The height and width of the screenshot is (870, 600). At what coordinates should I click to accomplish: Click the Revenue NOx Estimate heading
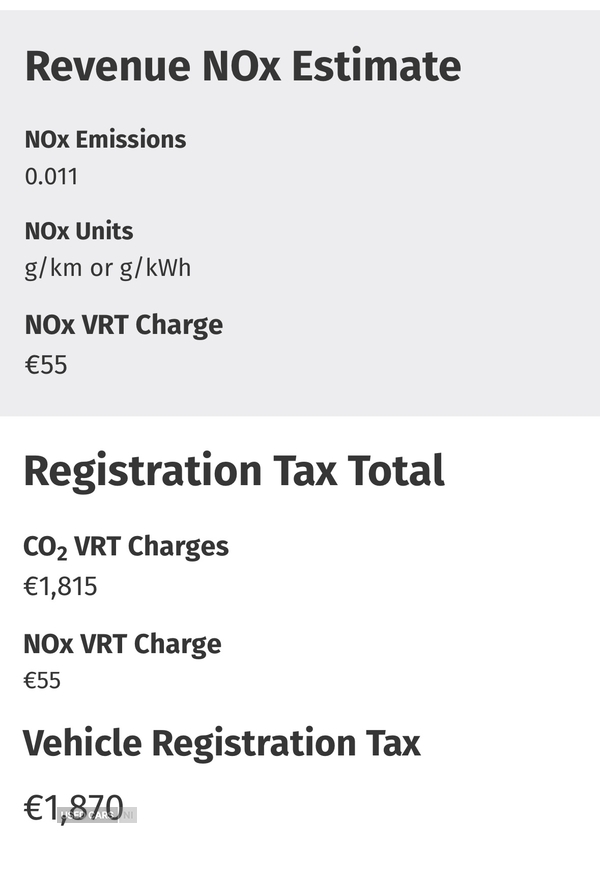[x=243, y=67]
